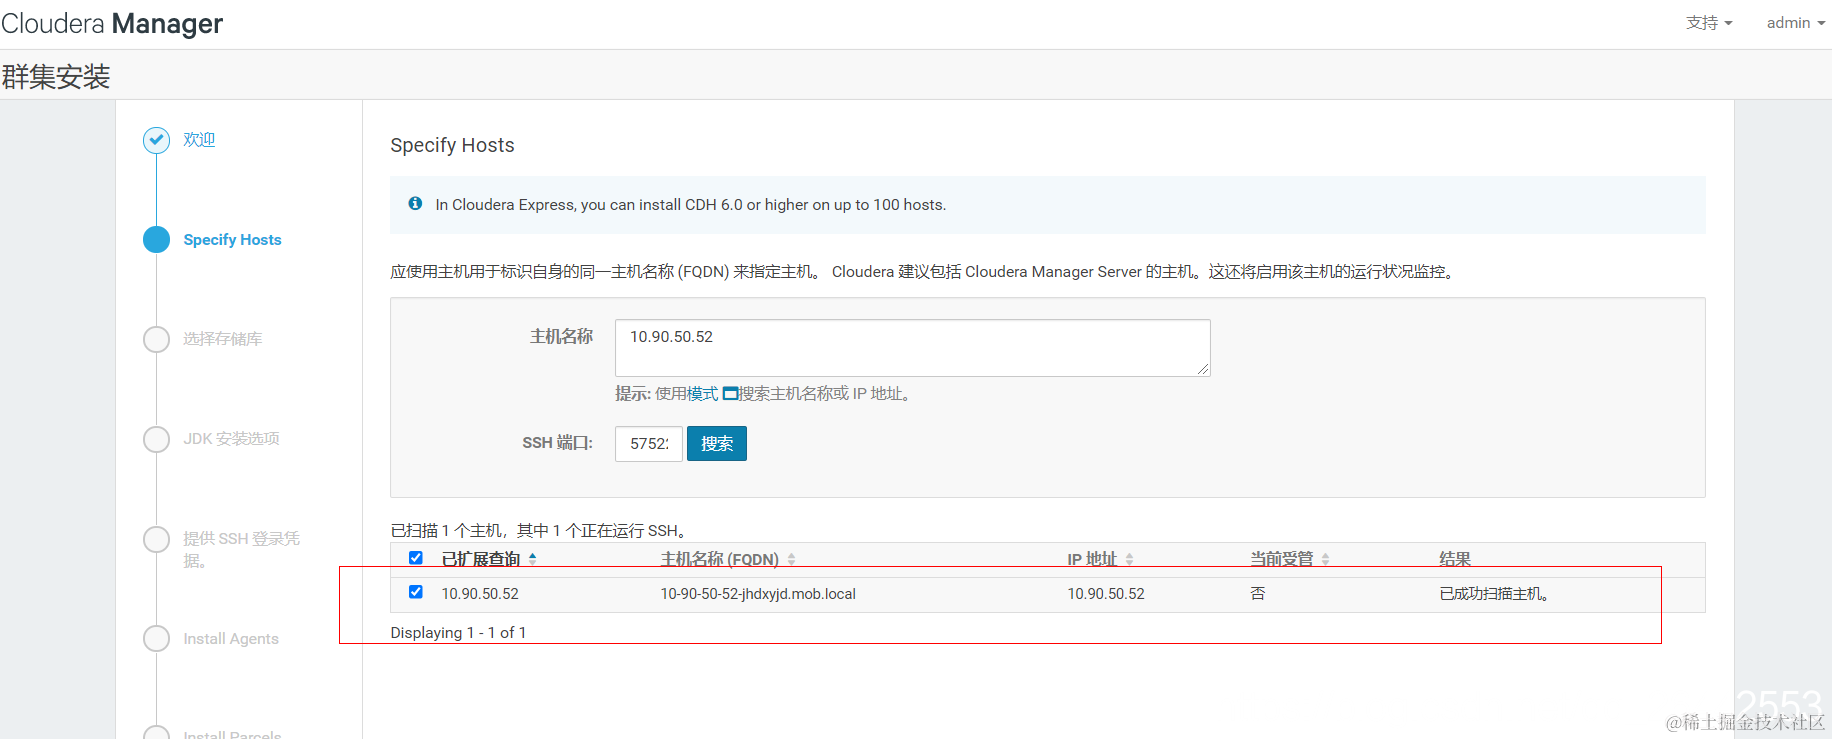Click the 选择存储库 step circle

156,339
